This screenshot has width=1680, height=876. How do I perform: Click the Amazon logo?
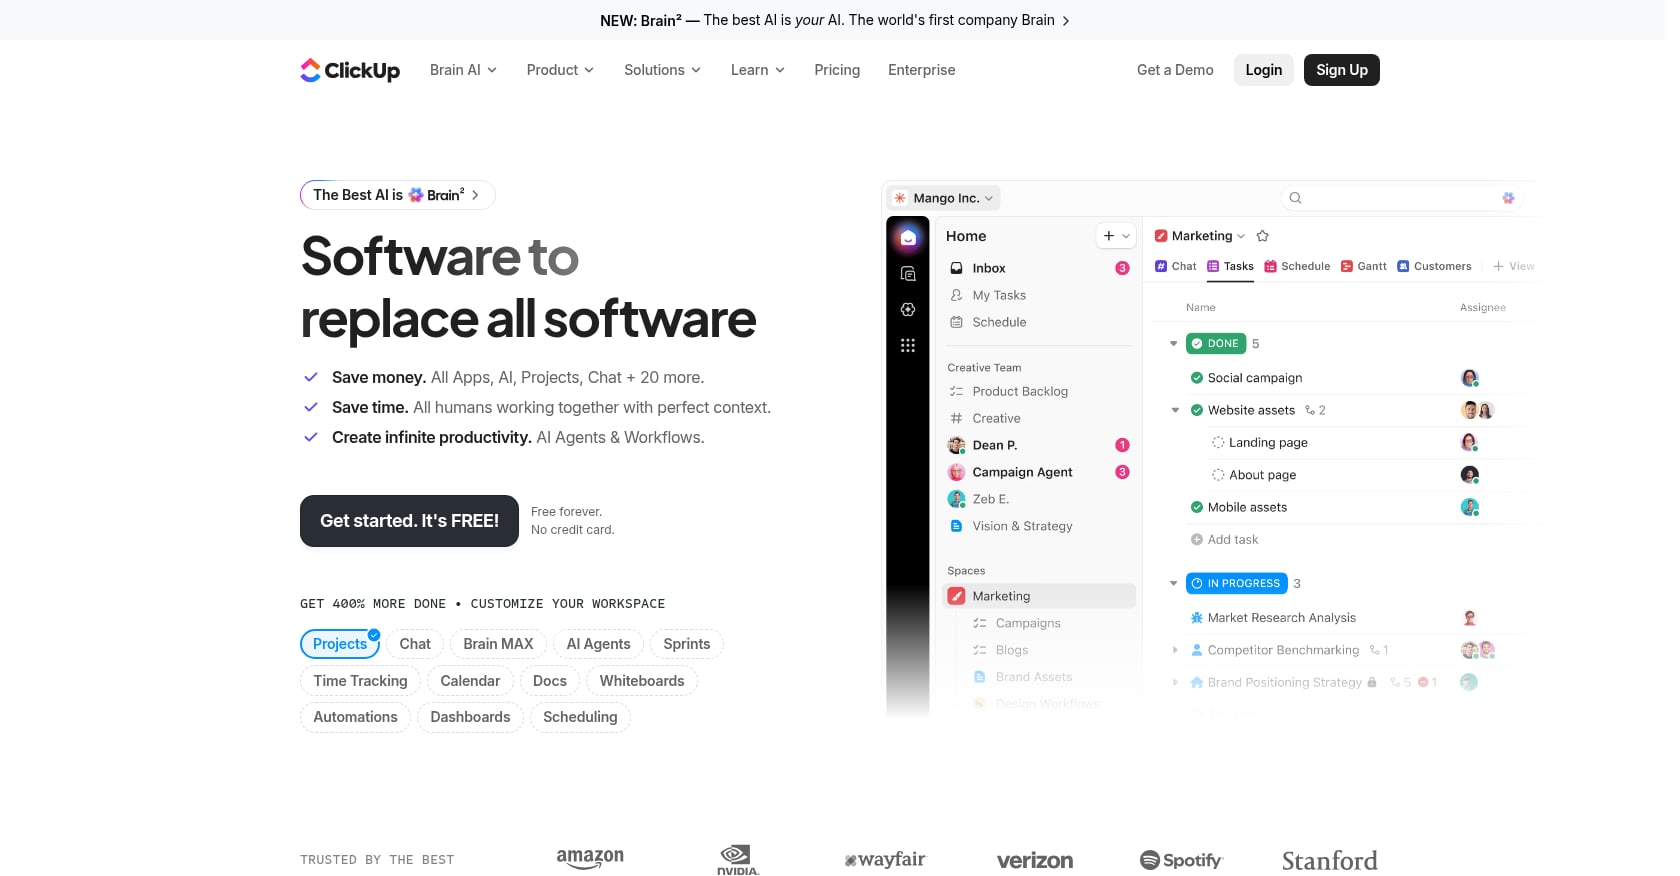(590, 858)
